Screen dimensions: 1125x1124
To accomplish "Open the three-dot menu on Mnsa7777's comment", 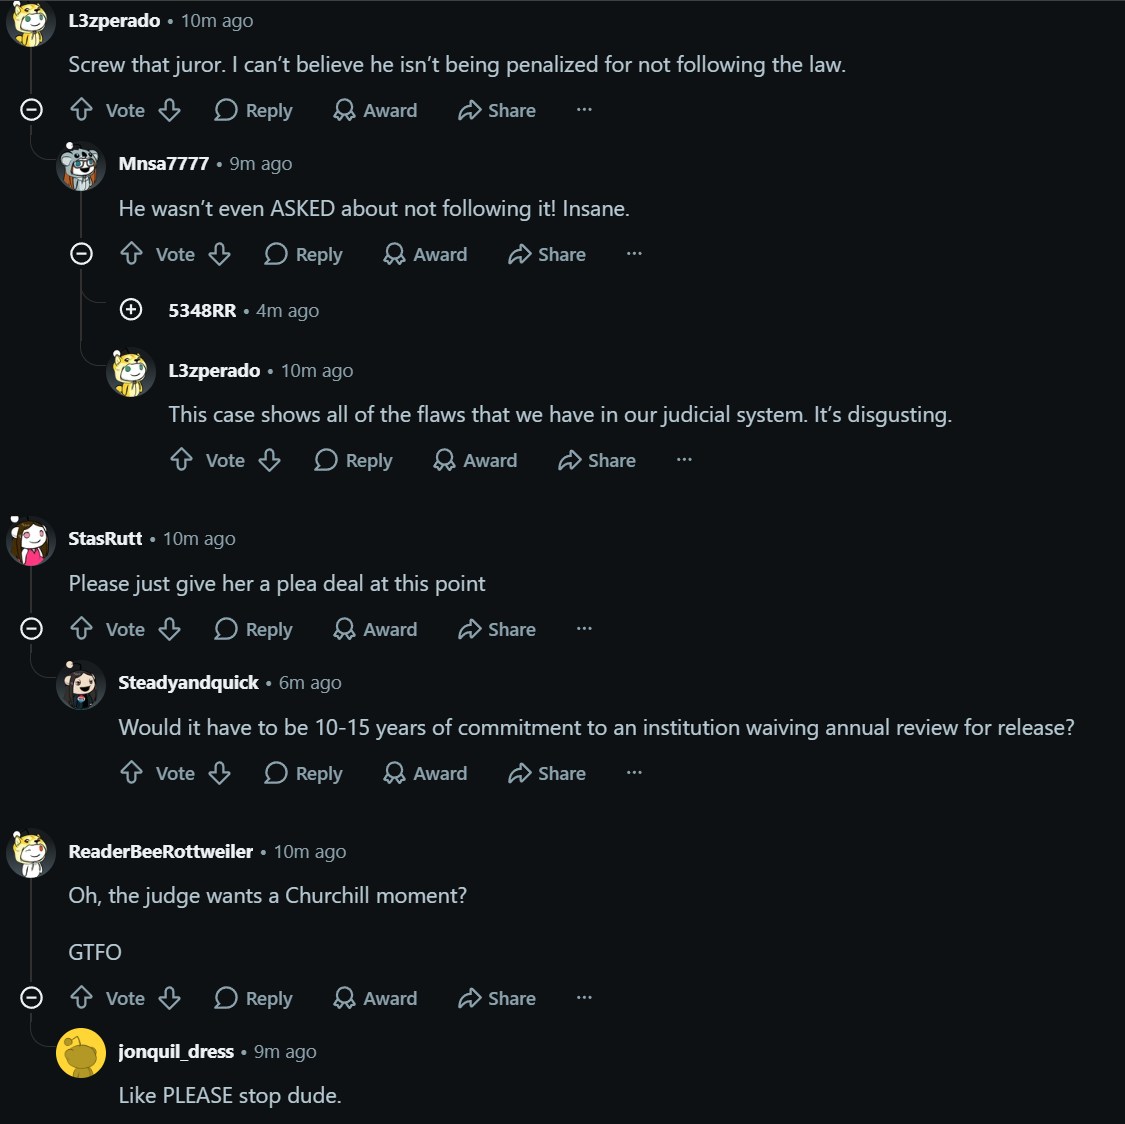I will (x=634, y=253).
